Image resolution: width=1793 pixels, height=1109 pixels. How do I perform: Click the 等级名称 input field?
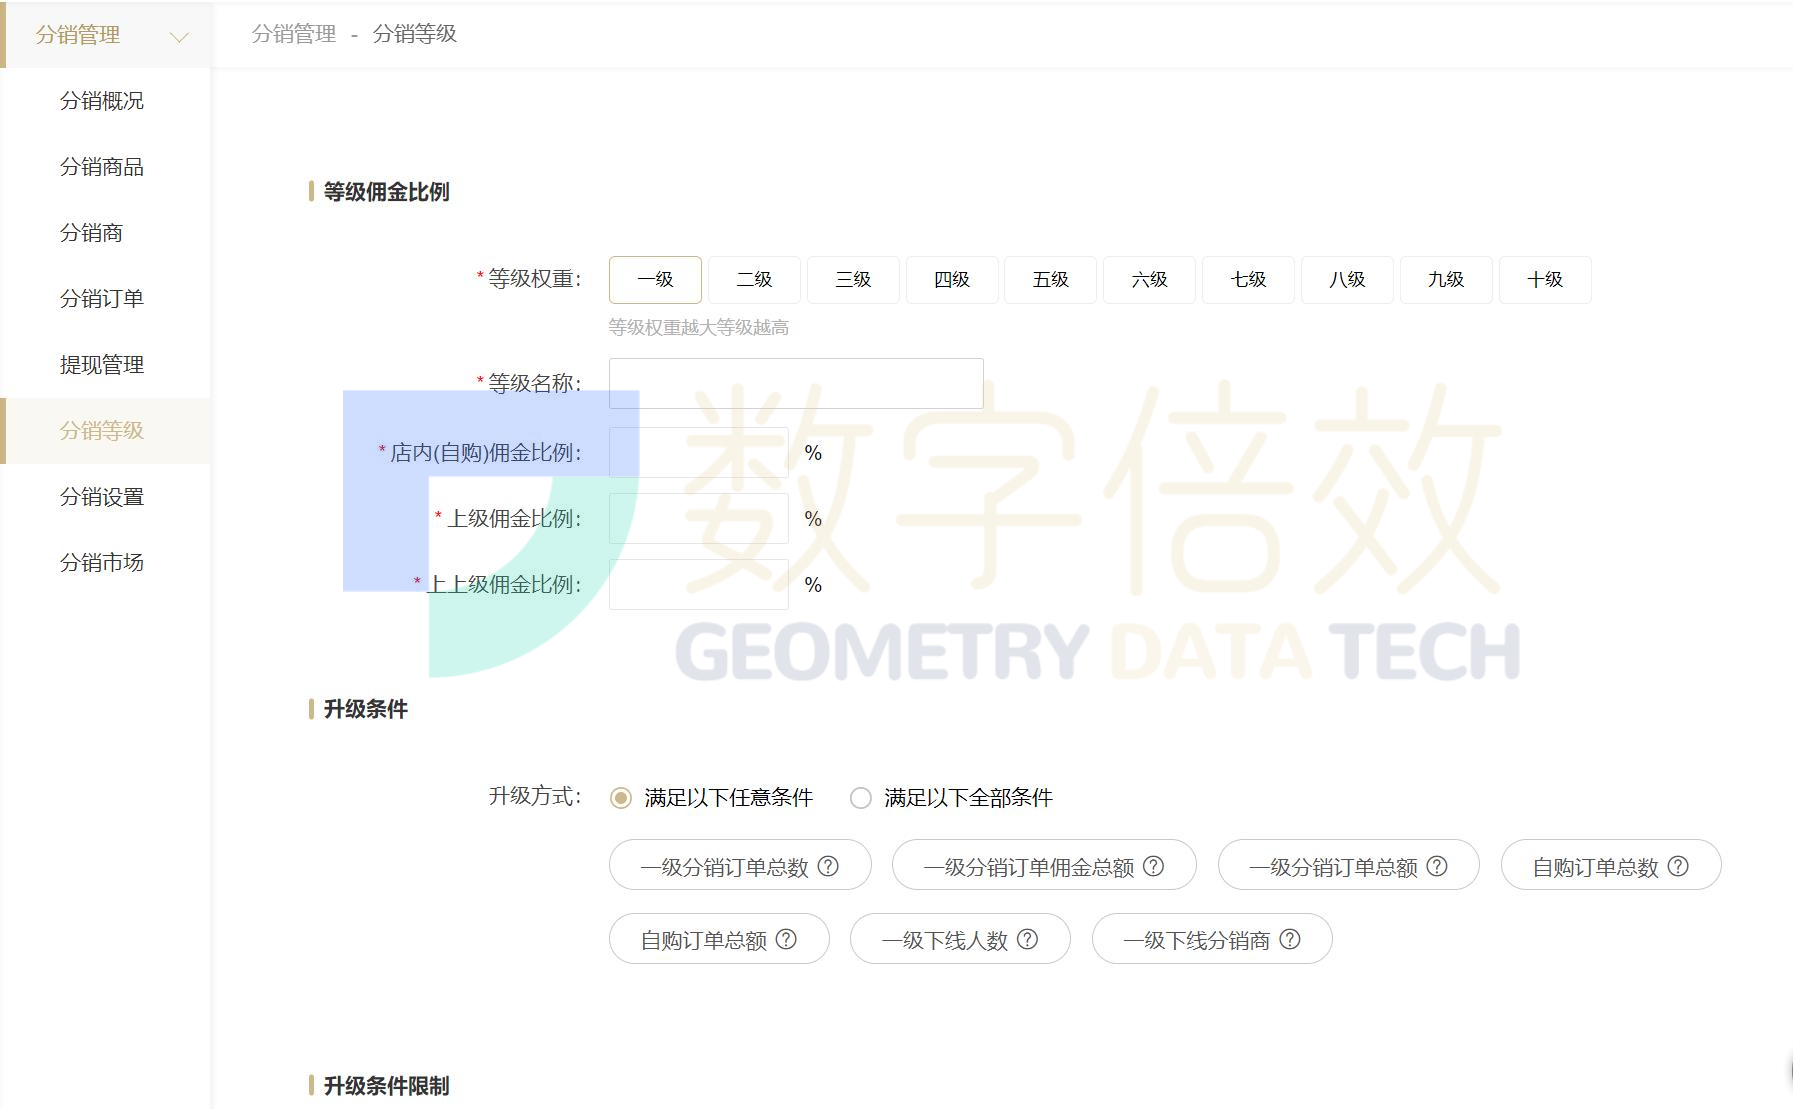795,384
